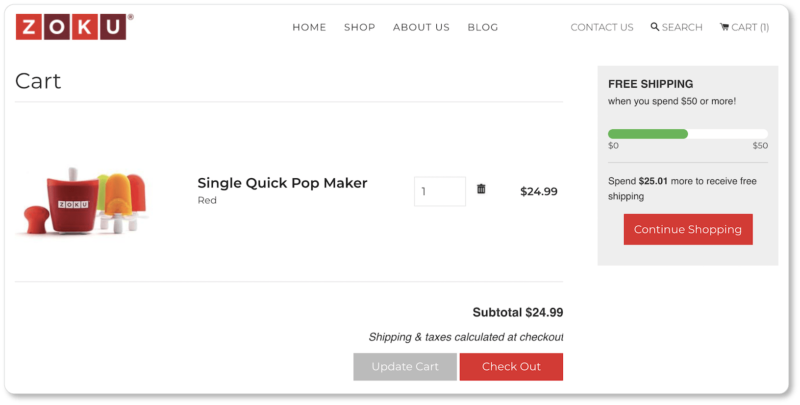
Task: Click the quantity input field
Action: pyautogui.click(x=440, y=191)
